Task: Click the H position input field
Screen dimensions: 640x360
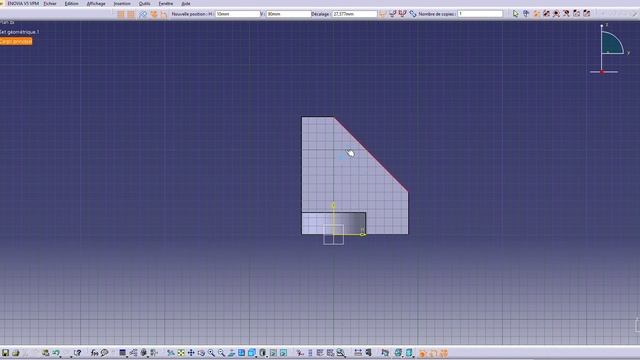Action: (238, 14)
